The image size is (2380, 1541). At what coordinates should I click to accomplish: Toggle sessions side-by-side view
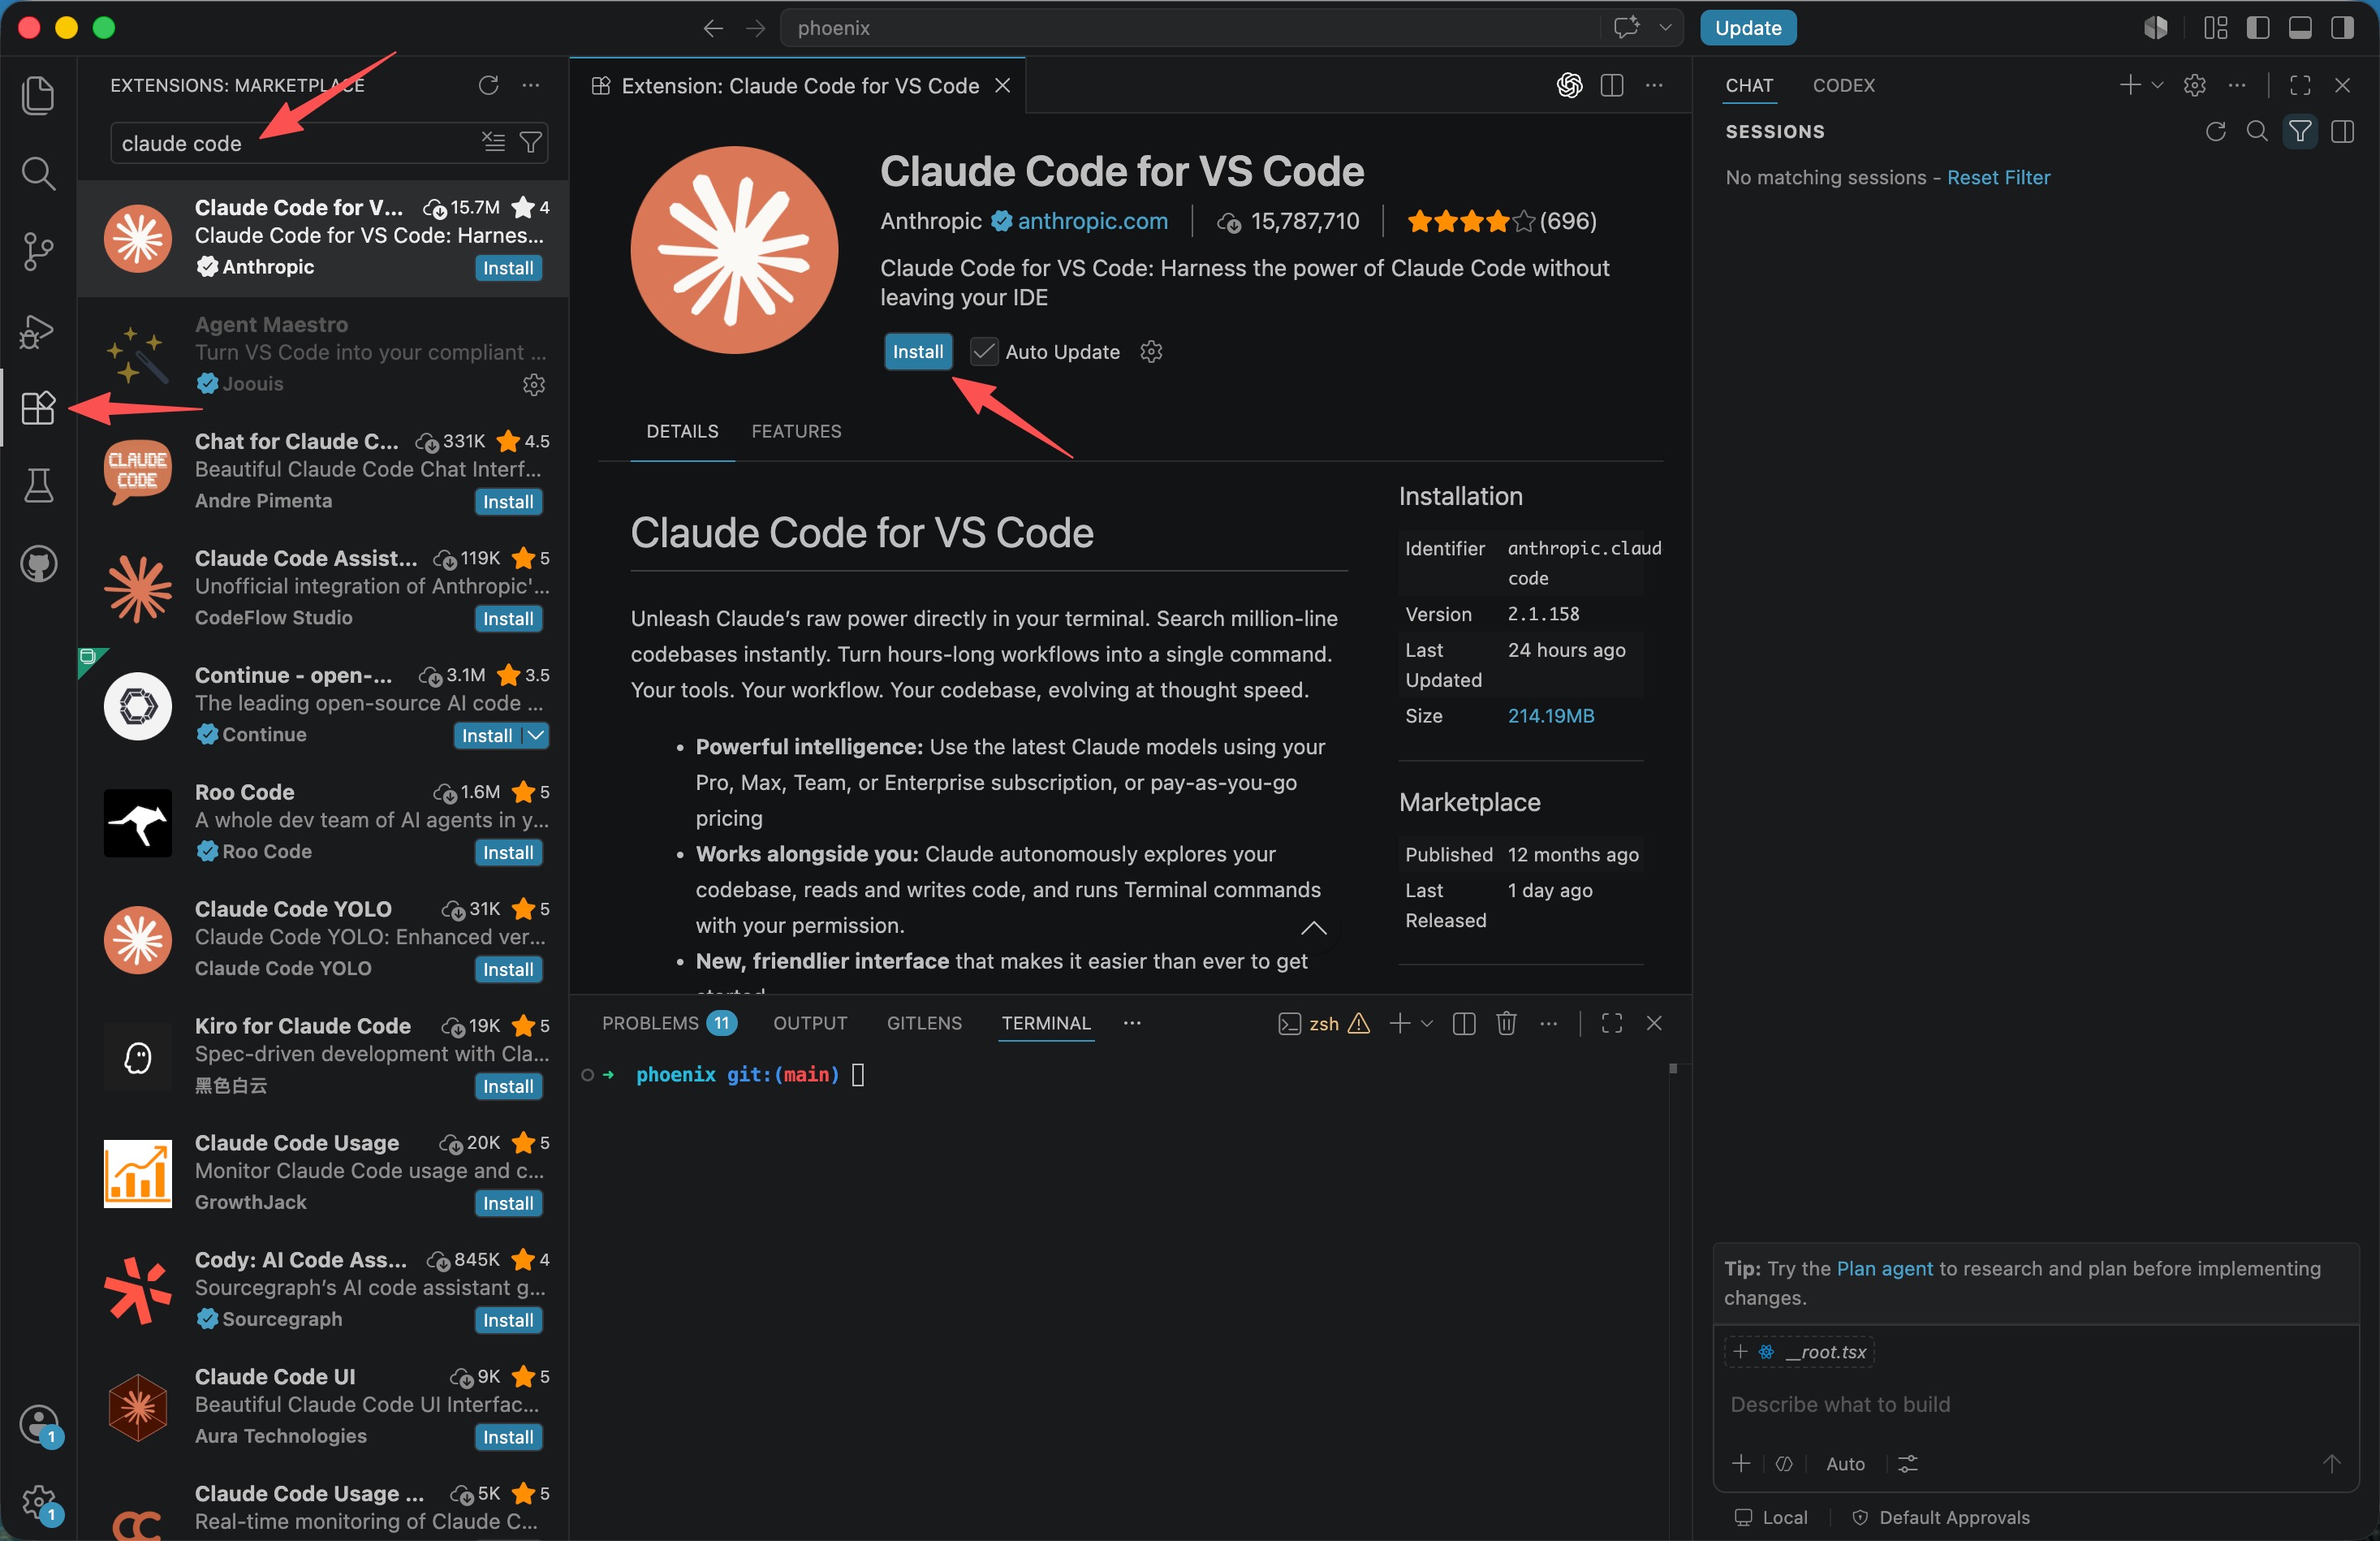click(x=2342, y=131)
